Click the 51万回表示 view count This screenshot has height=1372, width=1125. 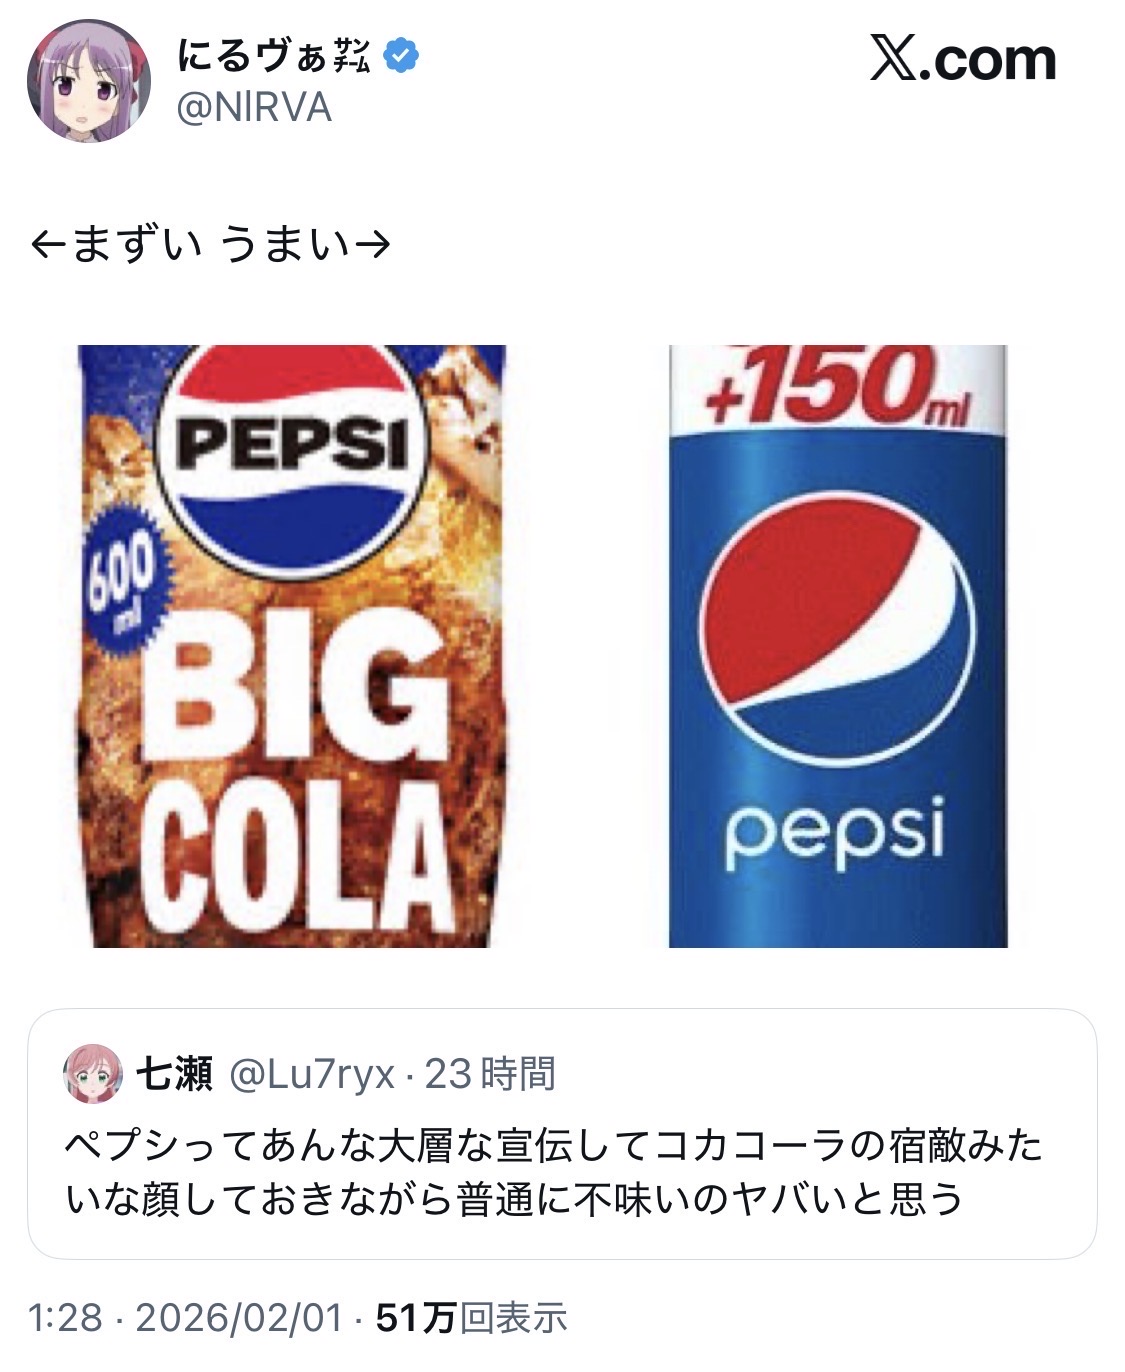click(x=472, y=1318)
